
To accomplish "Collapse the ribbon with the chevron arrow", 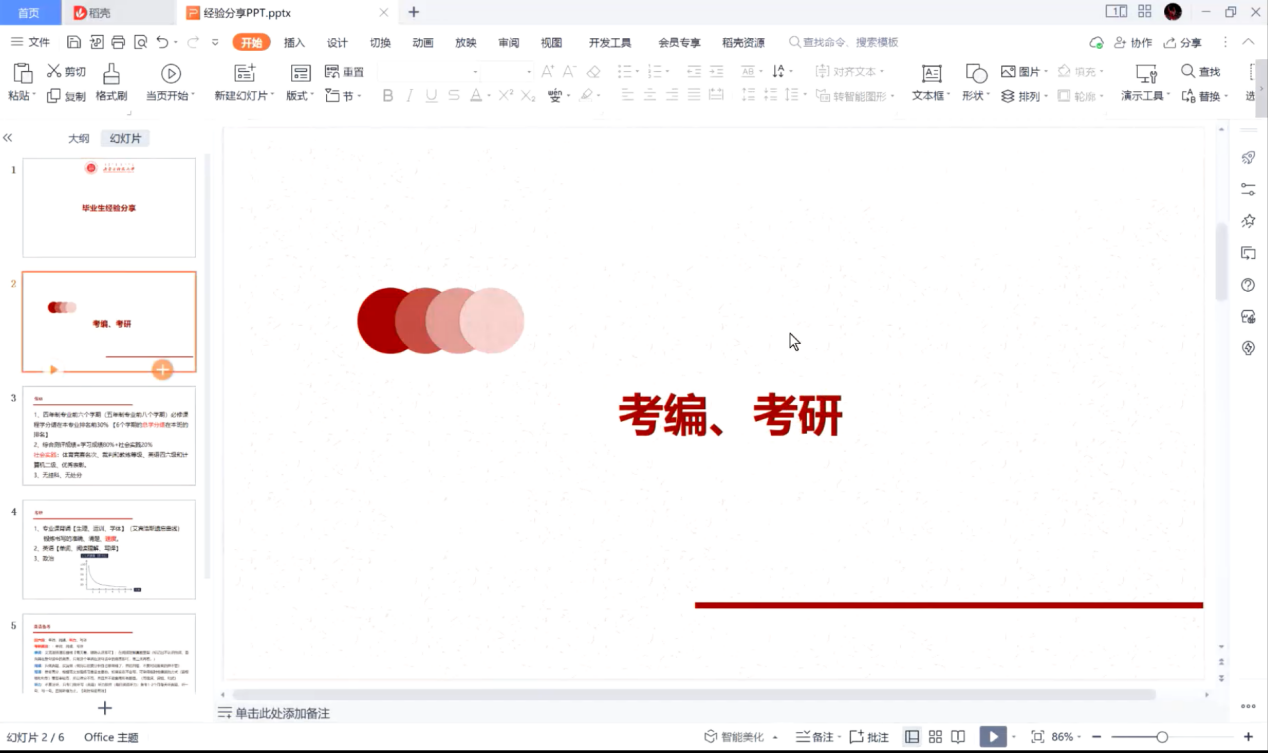I will (x=1248, y=43).
